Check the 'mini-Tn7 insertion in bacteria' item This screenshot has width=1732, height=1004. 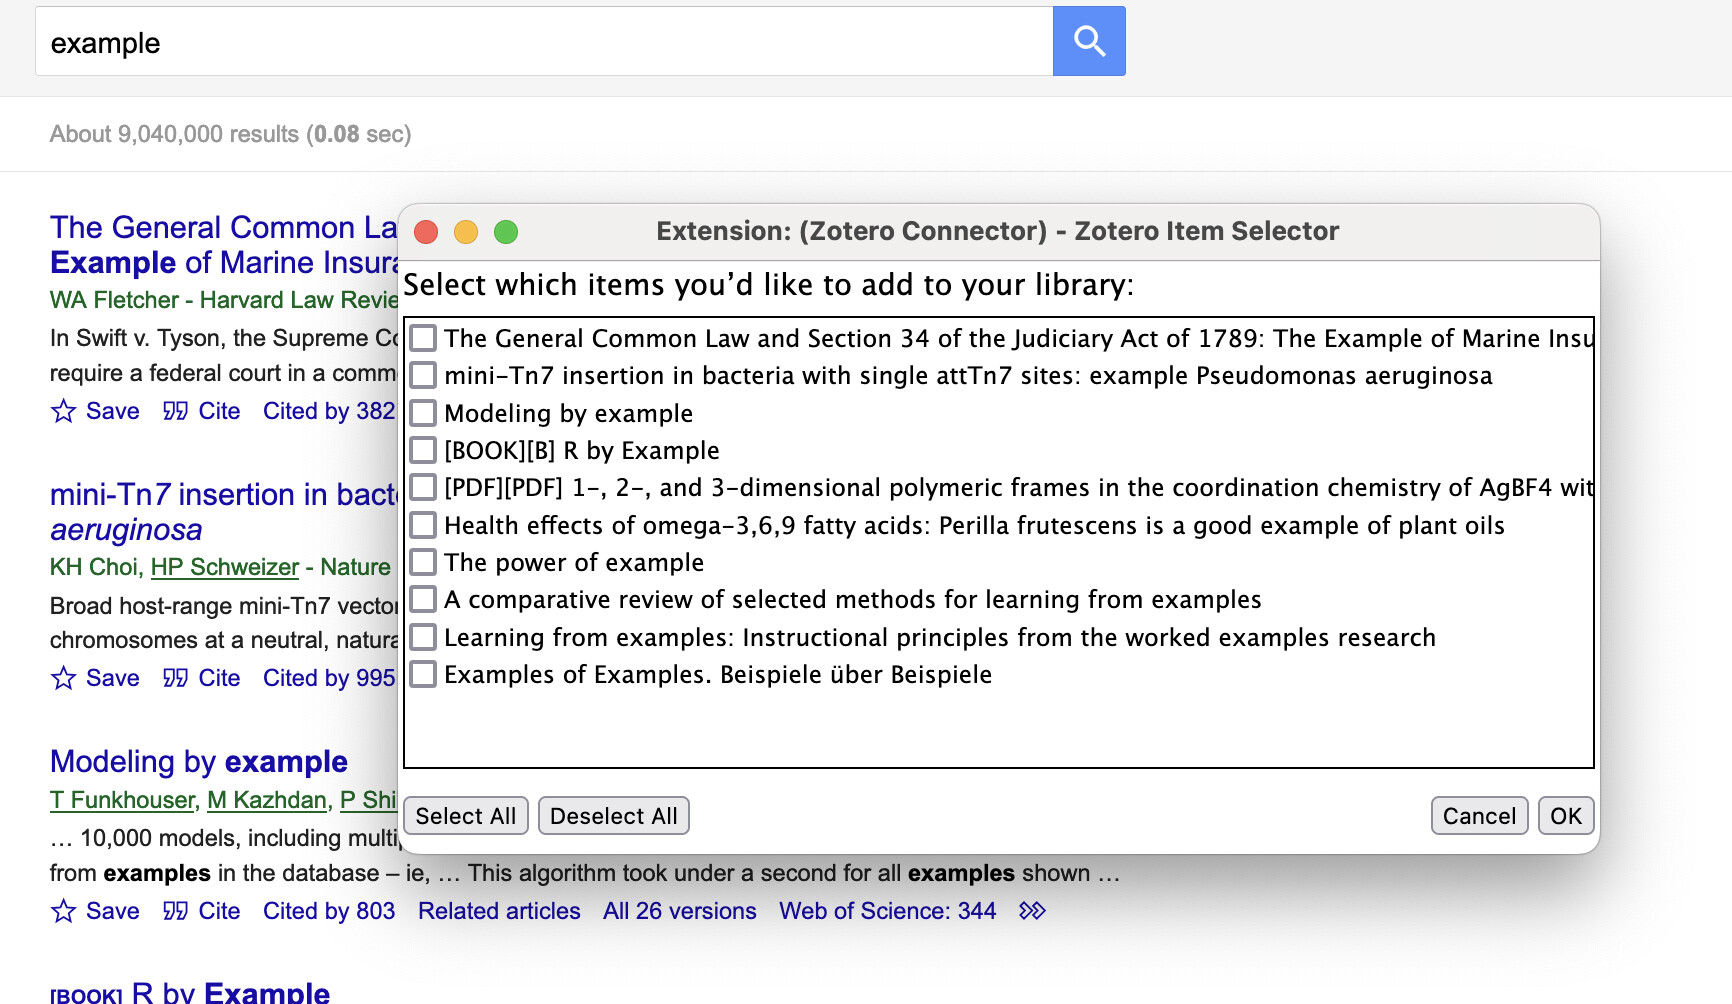click(423, 375)
